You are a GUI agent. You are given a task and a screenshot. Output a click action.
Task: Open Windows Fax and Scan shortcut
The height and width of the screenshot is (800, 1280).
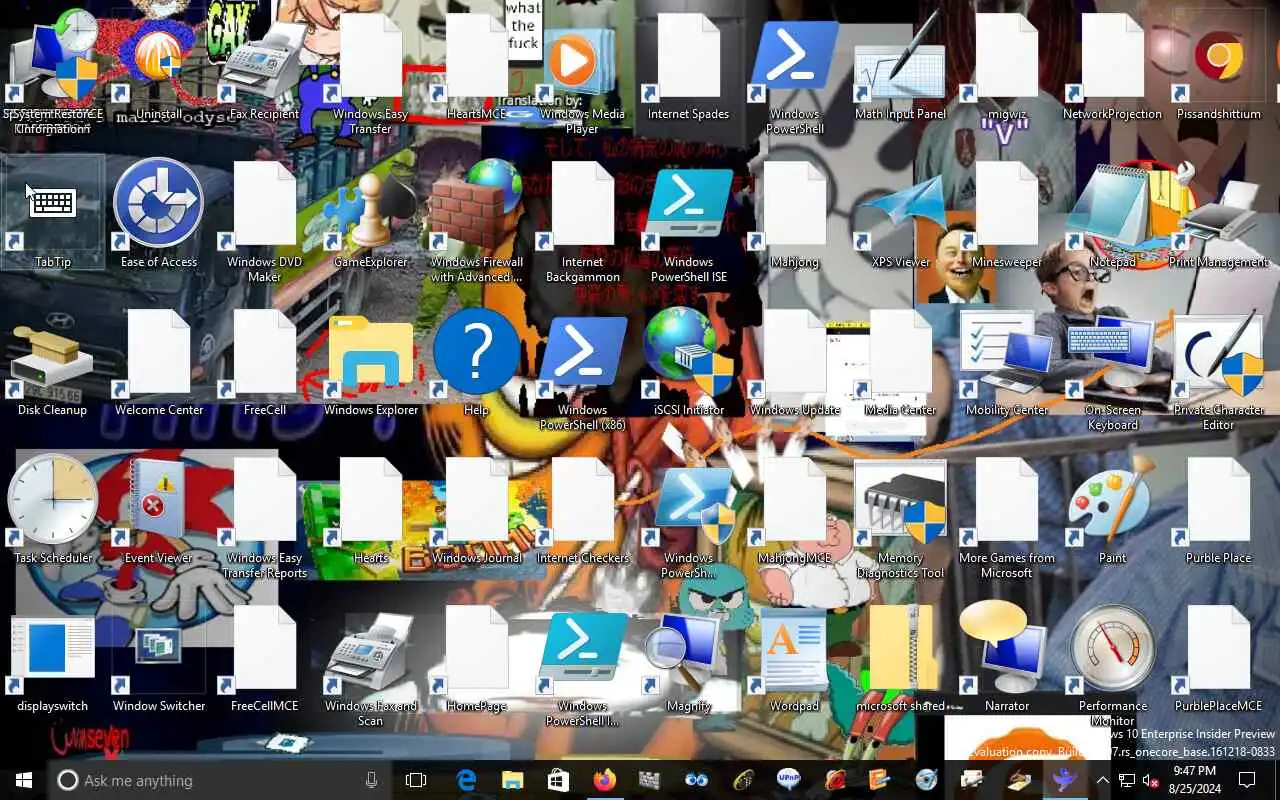click(x=370, y=666)
